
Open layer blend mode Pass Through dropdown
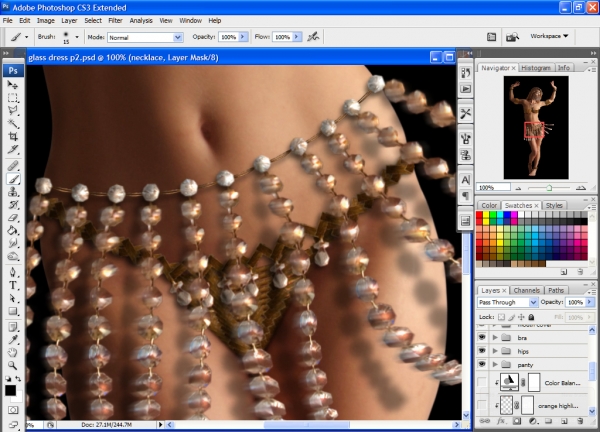pos(508,302)
